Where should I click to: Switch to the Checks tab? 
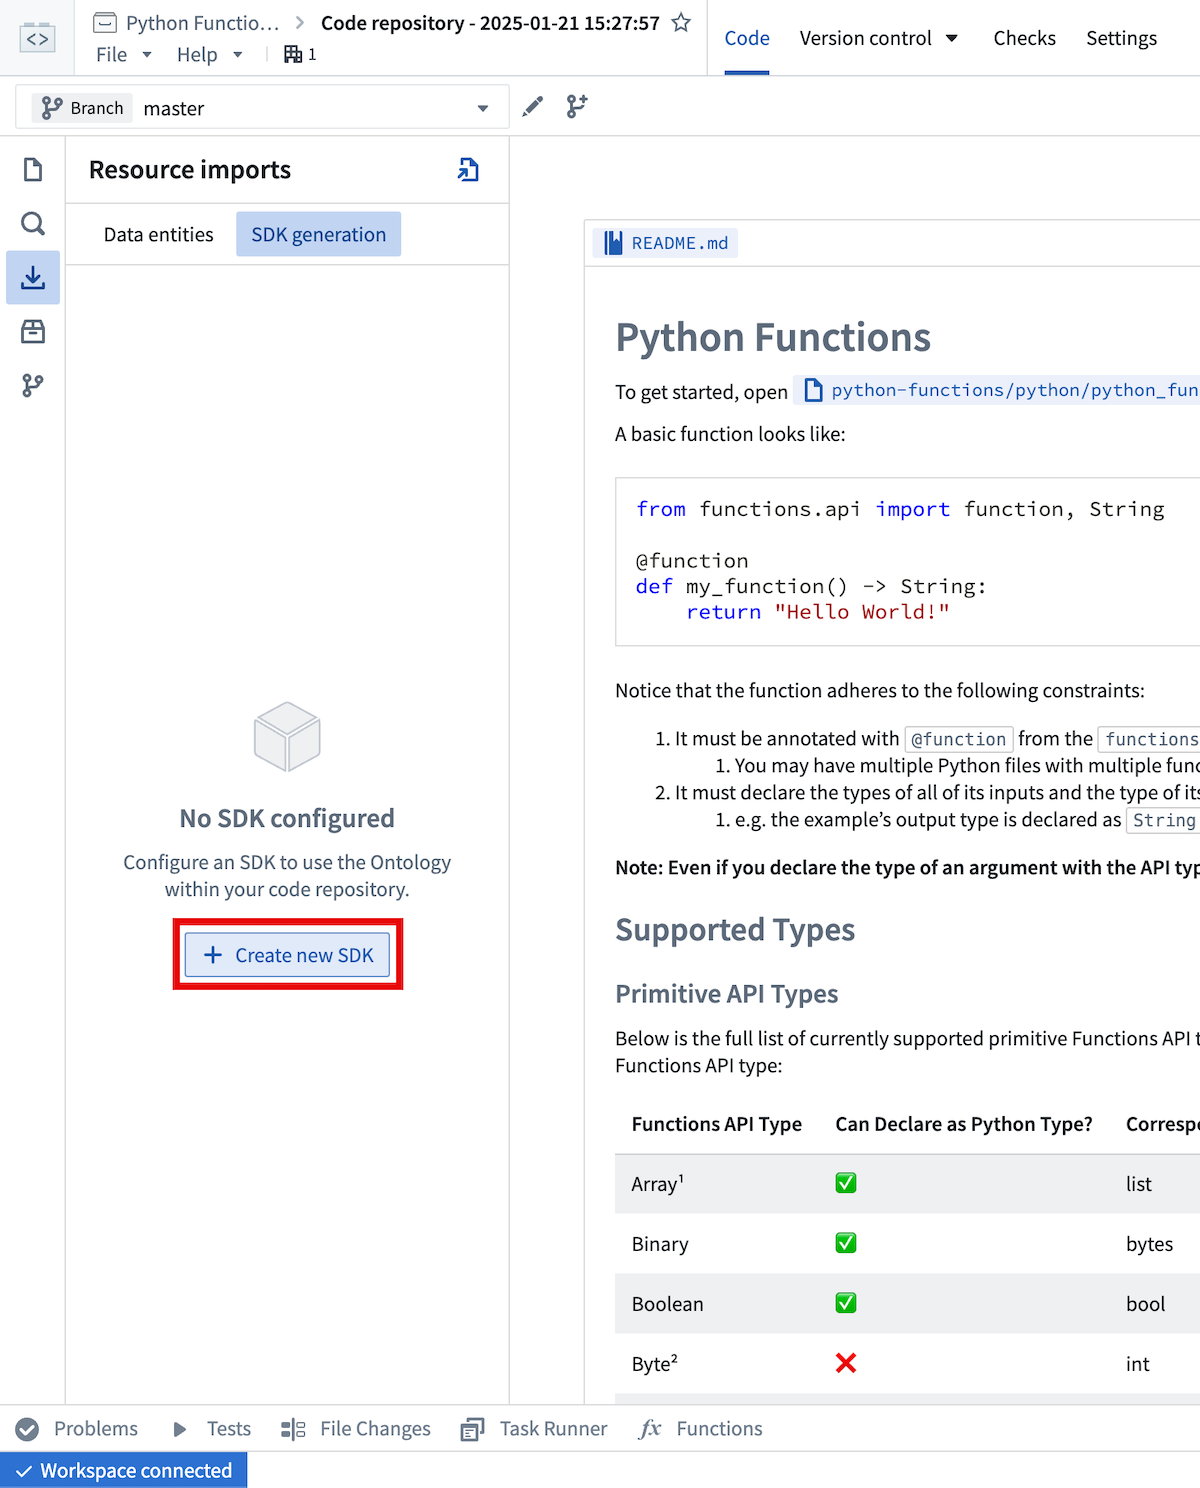point(1024,38)
